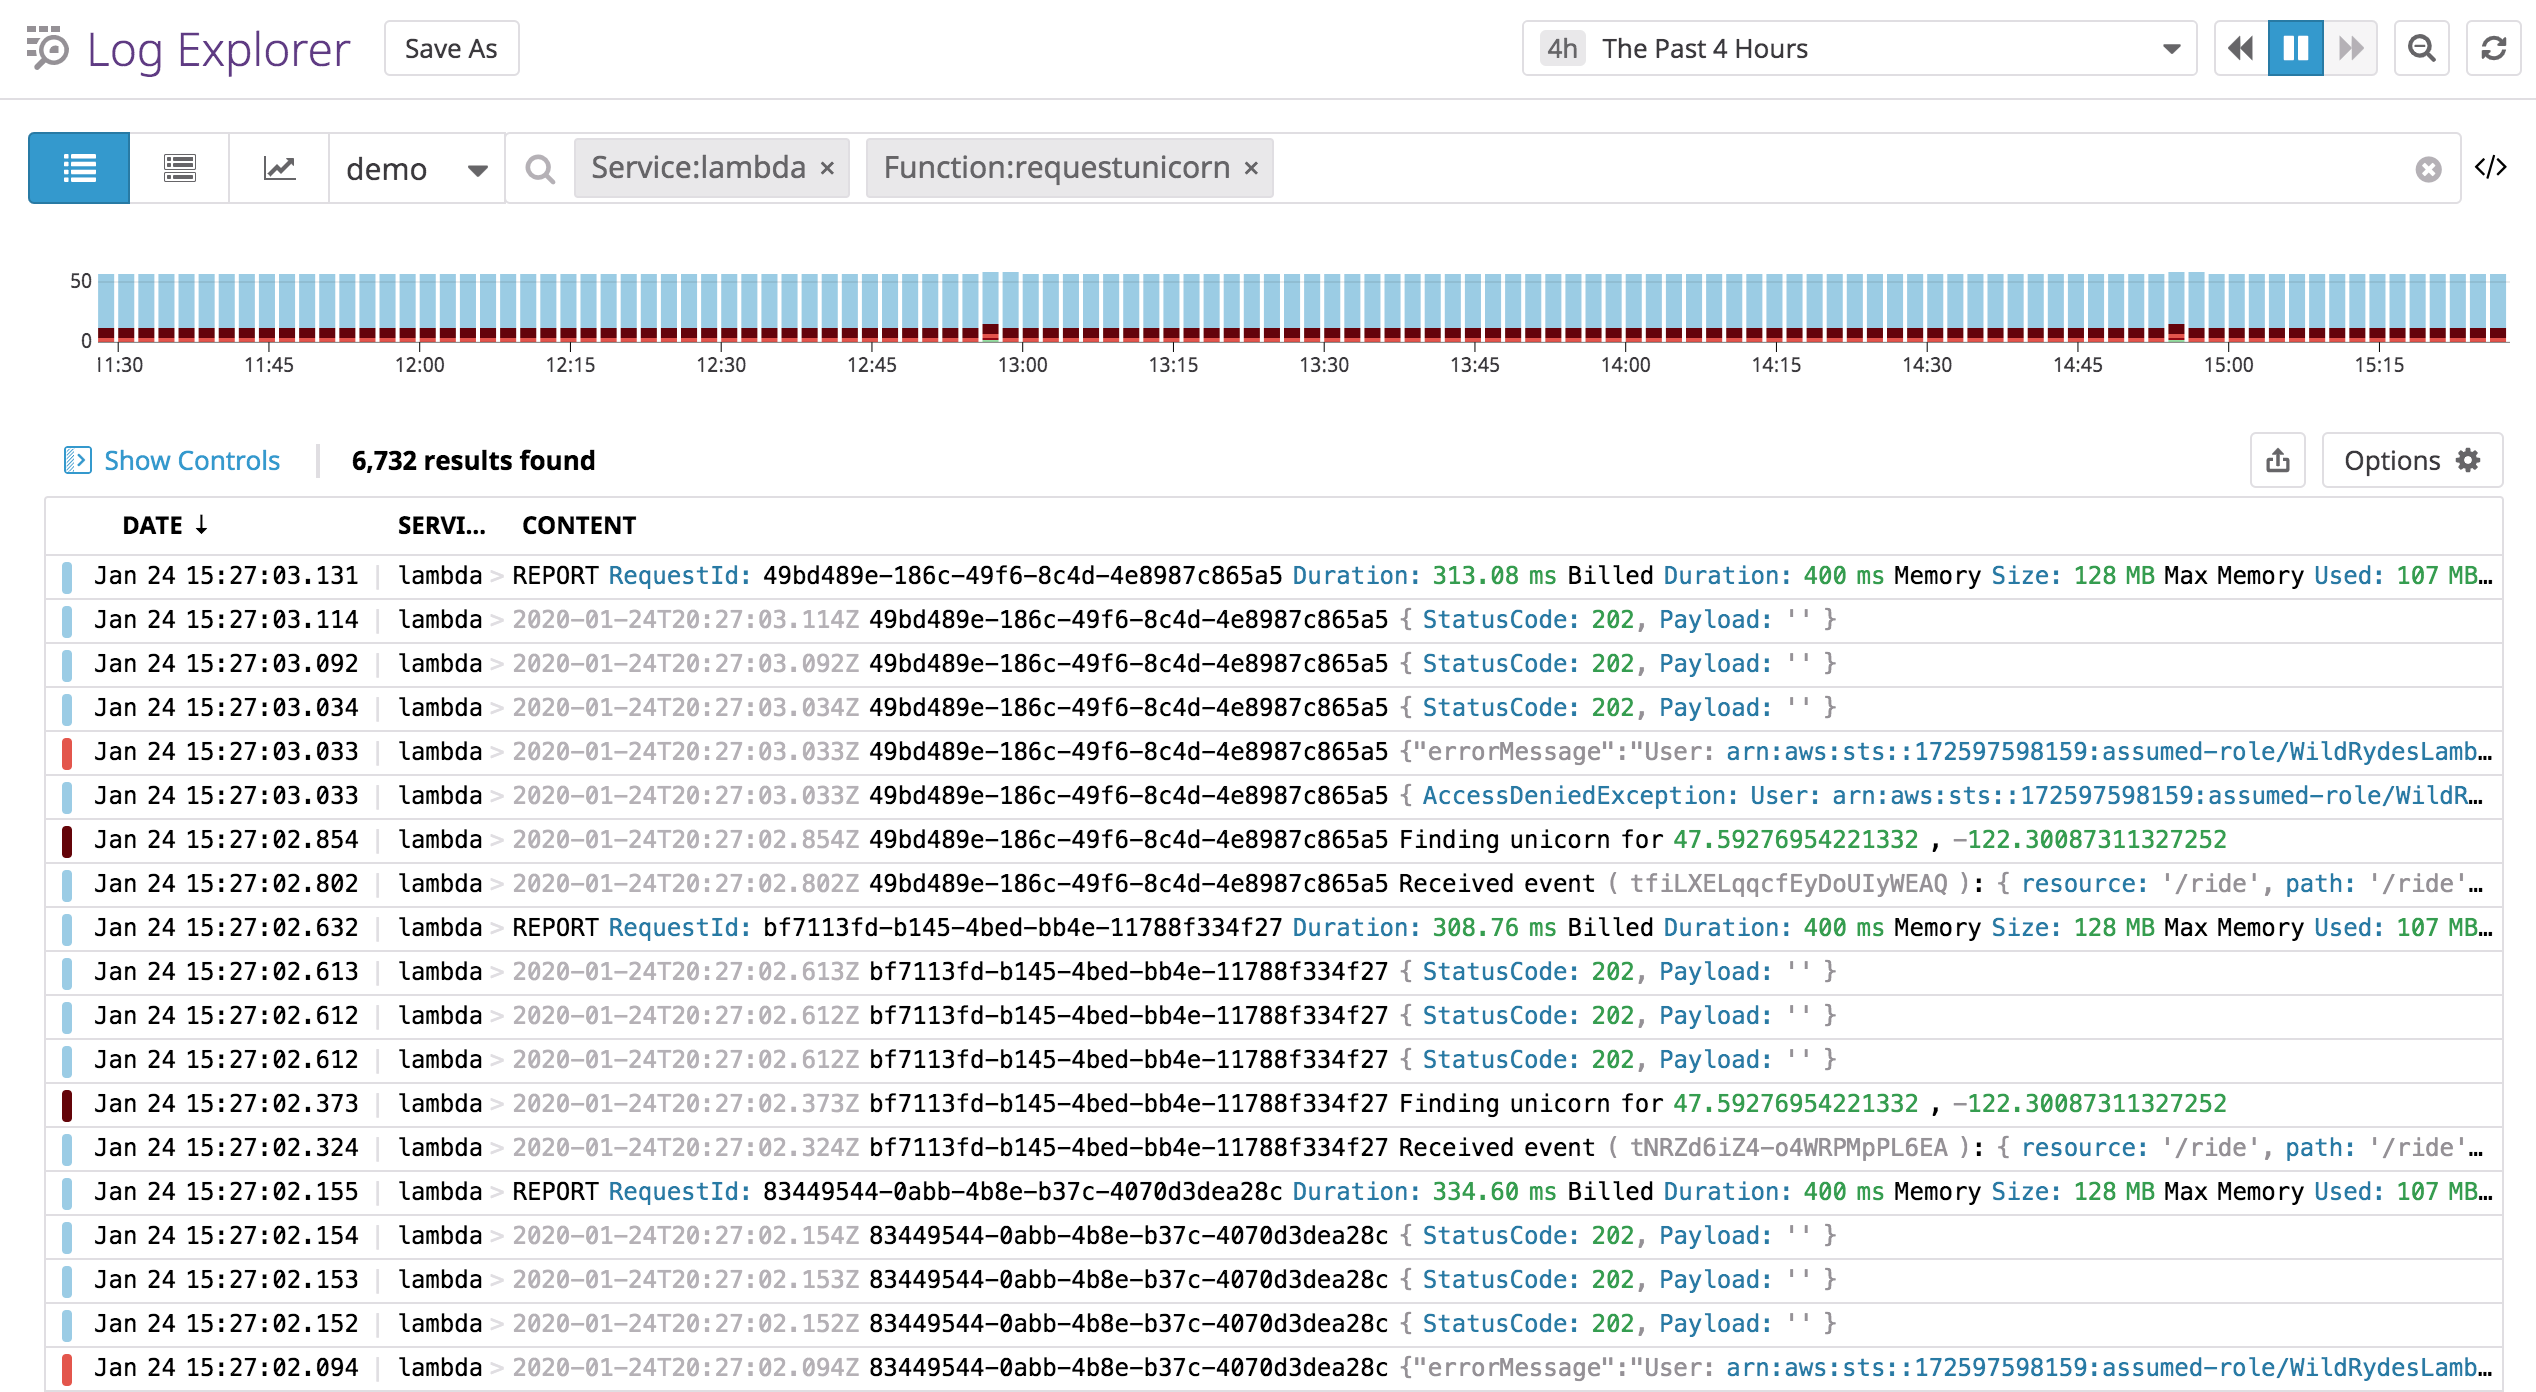Click the Log Explorer logo icon

pyautogui.click(x=47, y=47)
